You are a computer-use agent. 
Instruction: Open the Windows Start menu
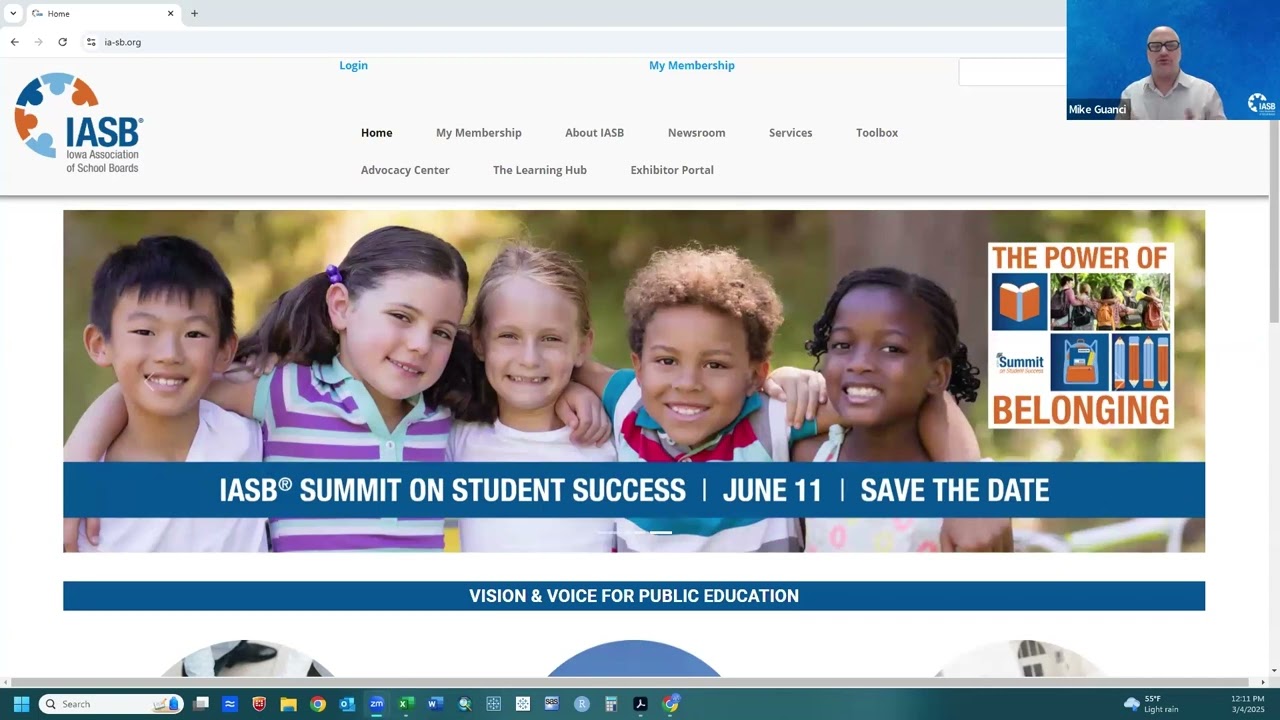pos(21,704)
